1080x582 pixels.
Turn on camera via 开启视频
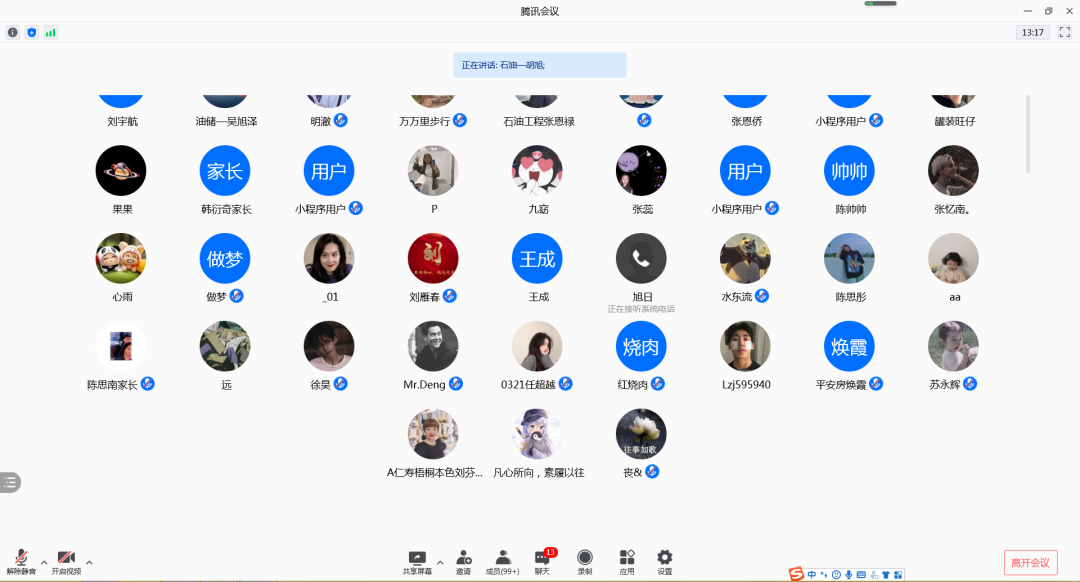(x=66, y=561)
